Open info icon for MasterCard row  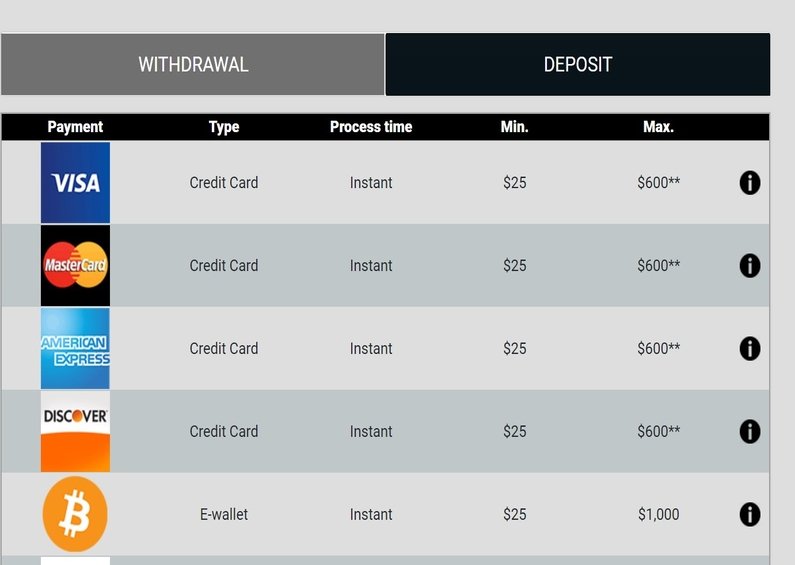[750, 265]
